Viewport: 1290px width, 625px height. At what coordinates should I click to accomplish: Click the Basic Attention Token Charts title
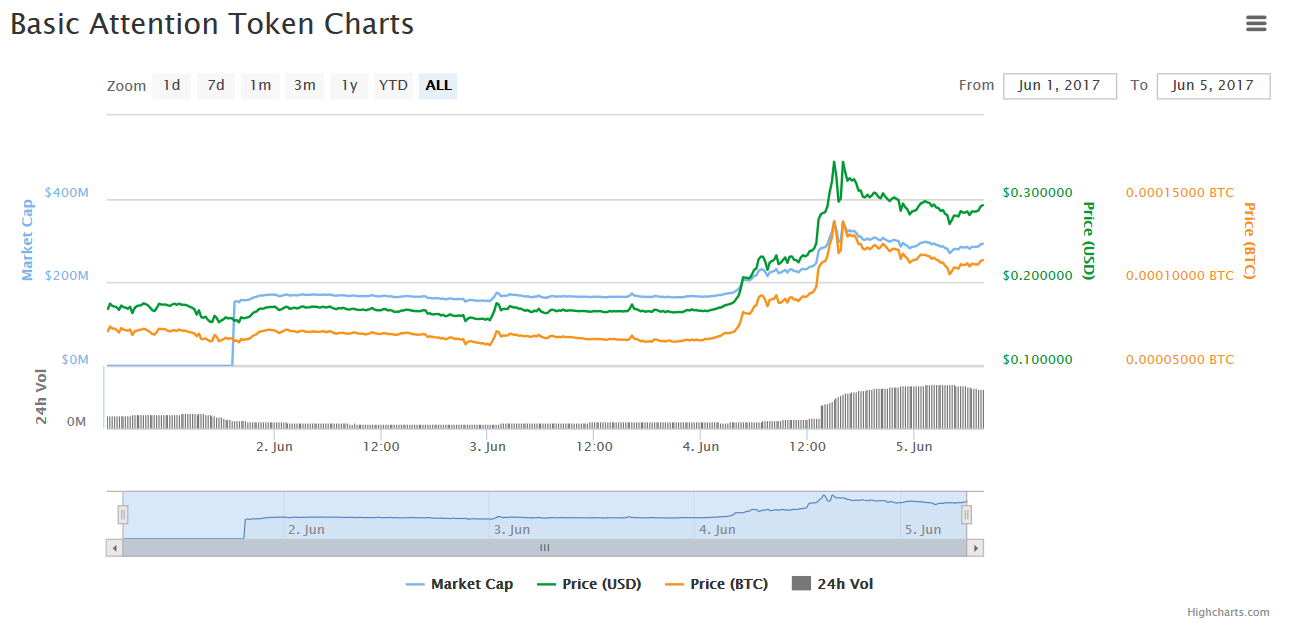(x=212, y=24)
